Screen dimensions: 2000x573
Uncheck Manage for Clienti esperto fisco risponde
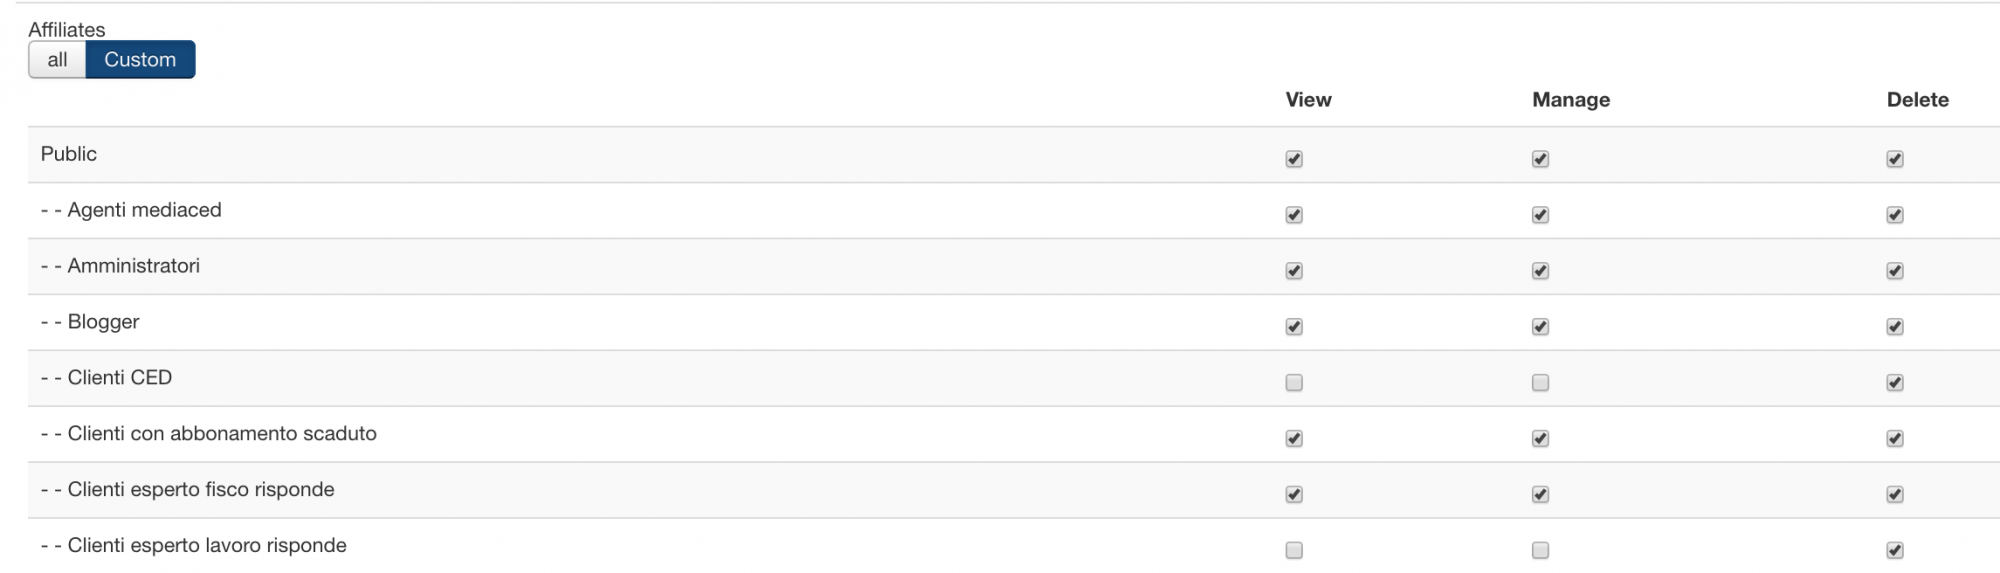click(x=1540, y=495)
